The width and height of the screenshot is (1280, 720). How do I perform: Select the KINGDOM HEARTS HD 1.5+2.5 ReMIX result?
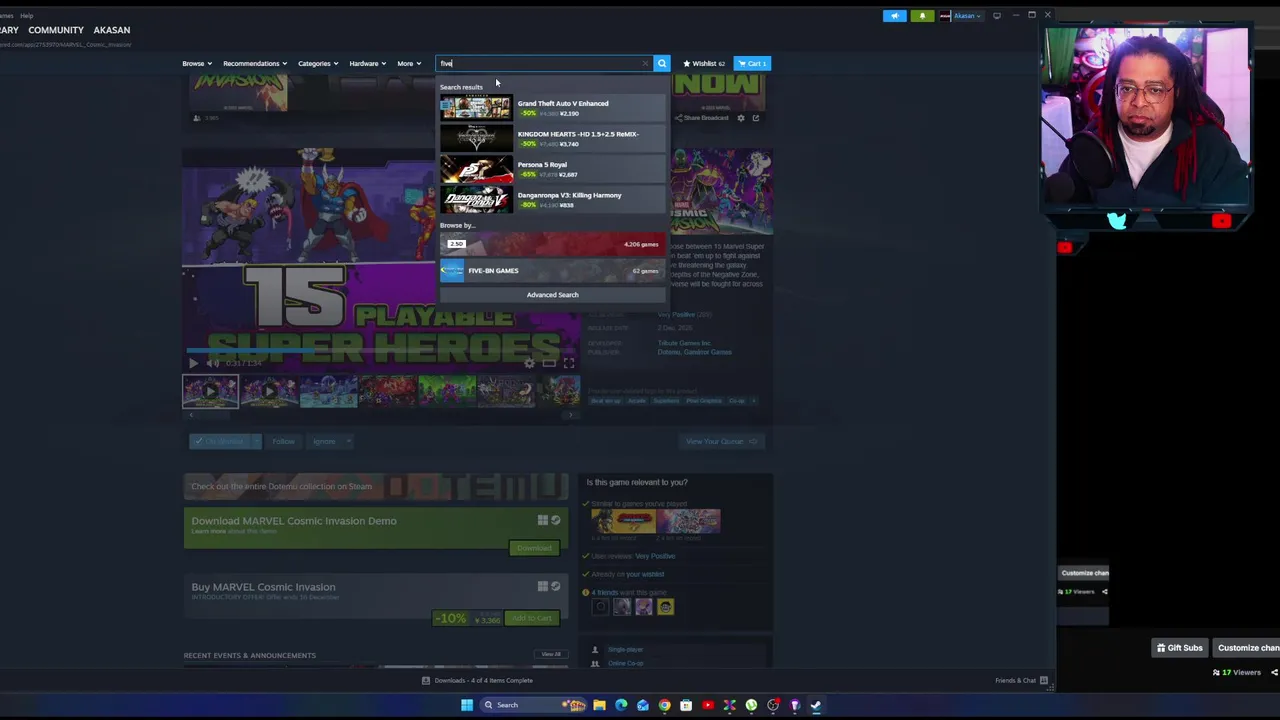click(x=552, y=138)
